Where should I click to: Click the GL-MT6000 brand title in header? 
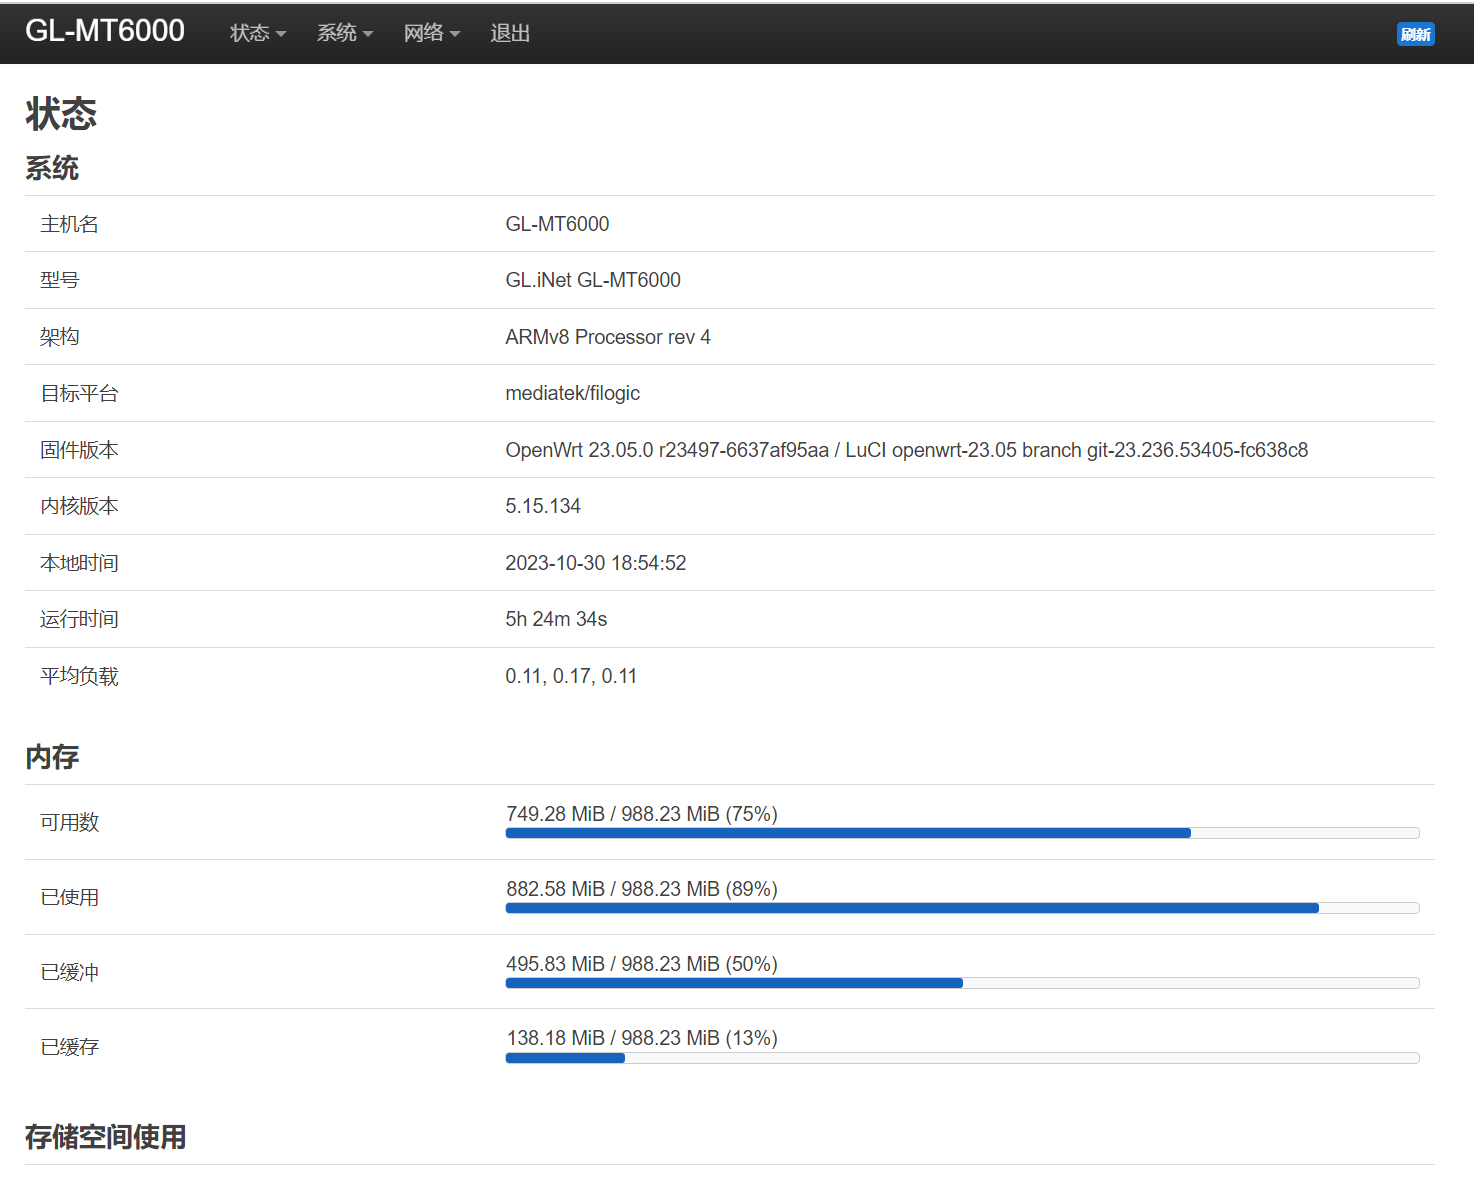coord(105,31)
